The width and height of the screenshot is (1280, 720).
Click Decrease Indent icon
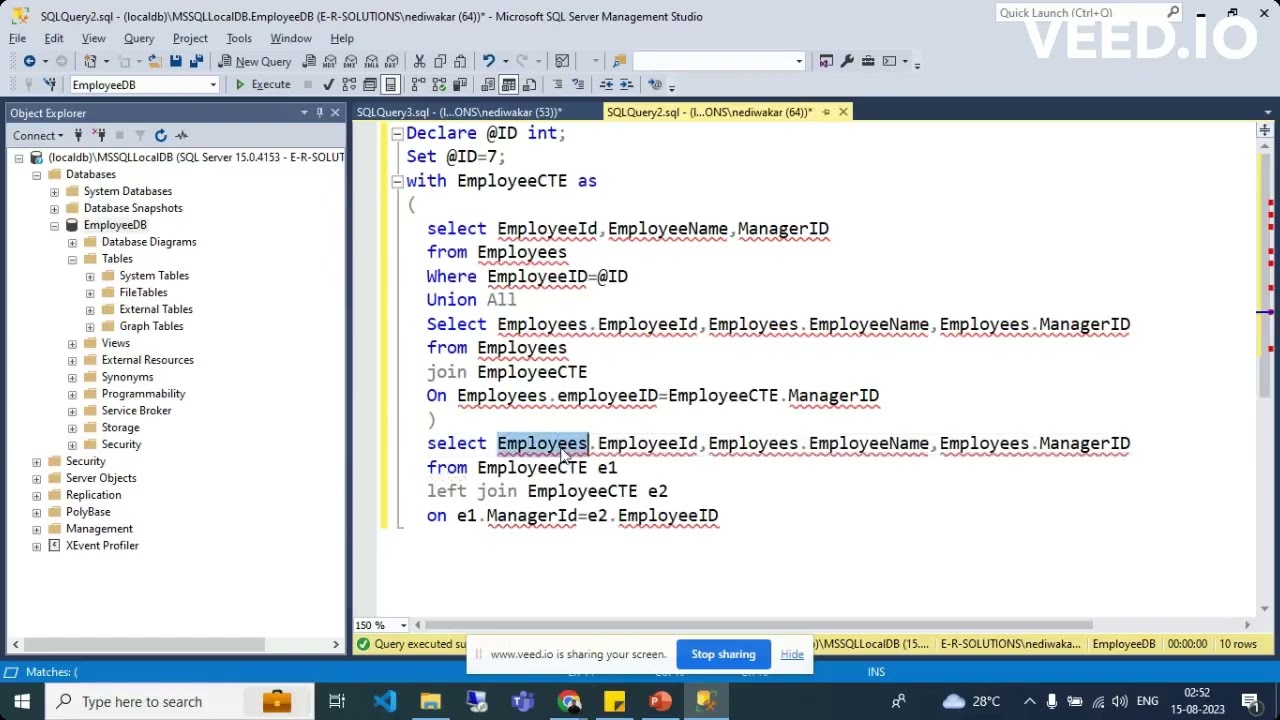click(607, 85)
